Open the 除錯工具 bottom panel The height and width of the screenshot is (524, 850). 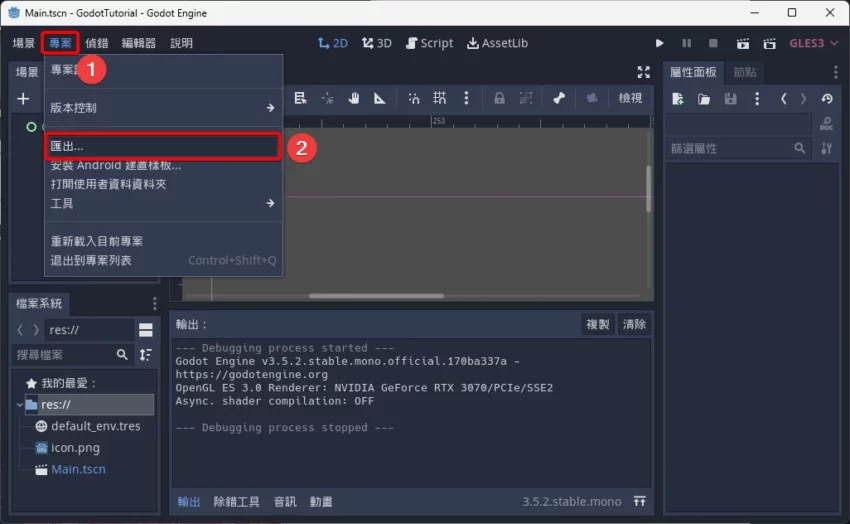[x=236, y=502]
